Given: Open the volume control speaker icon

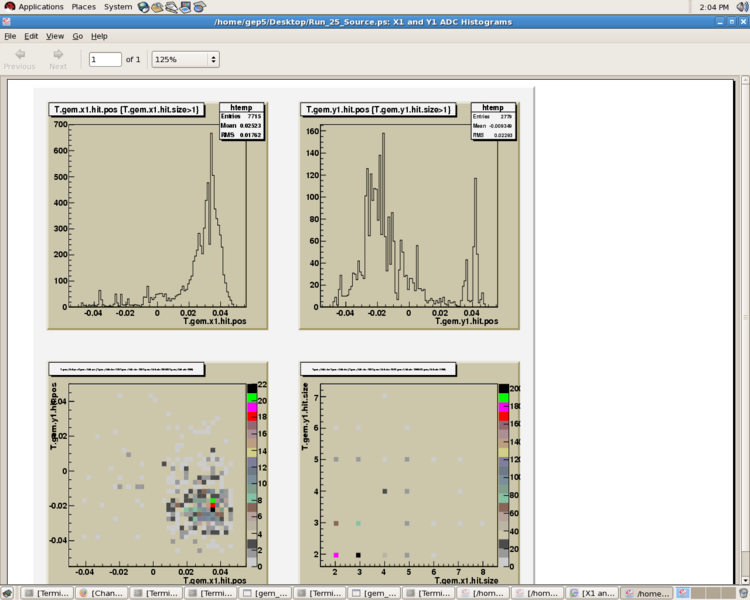Looking at the screenshot, I should (x=742, y=7).
